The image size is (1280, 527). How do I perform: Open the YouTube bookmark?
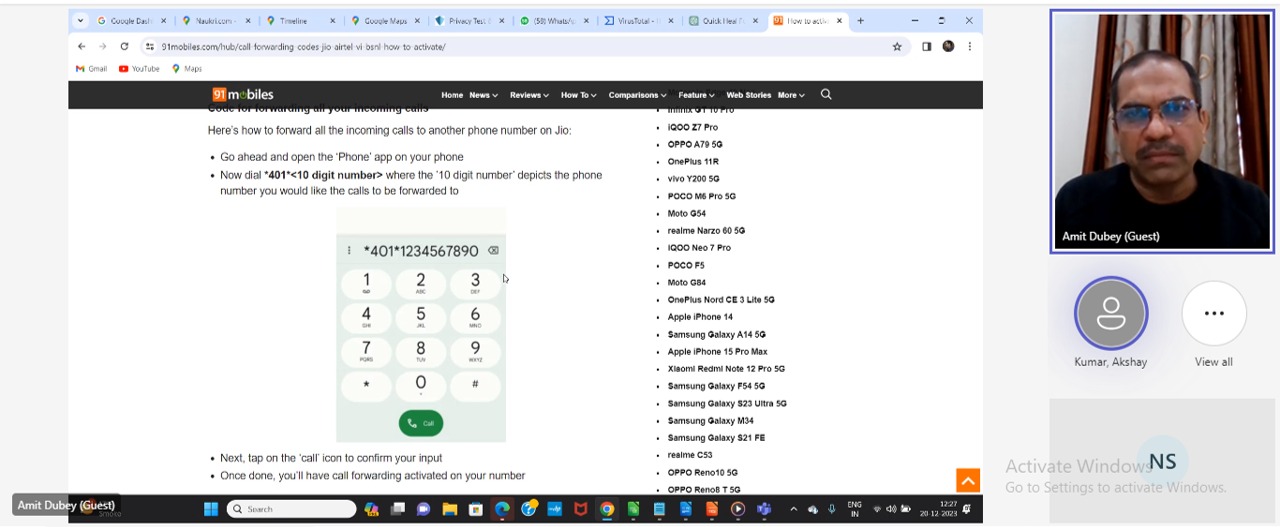tap(139, 69)
